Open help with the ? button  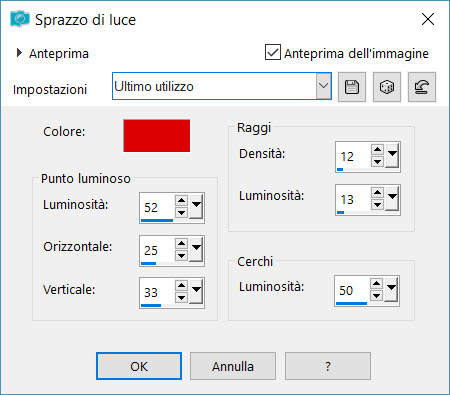(328, 366)
